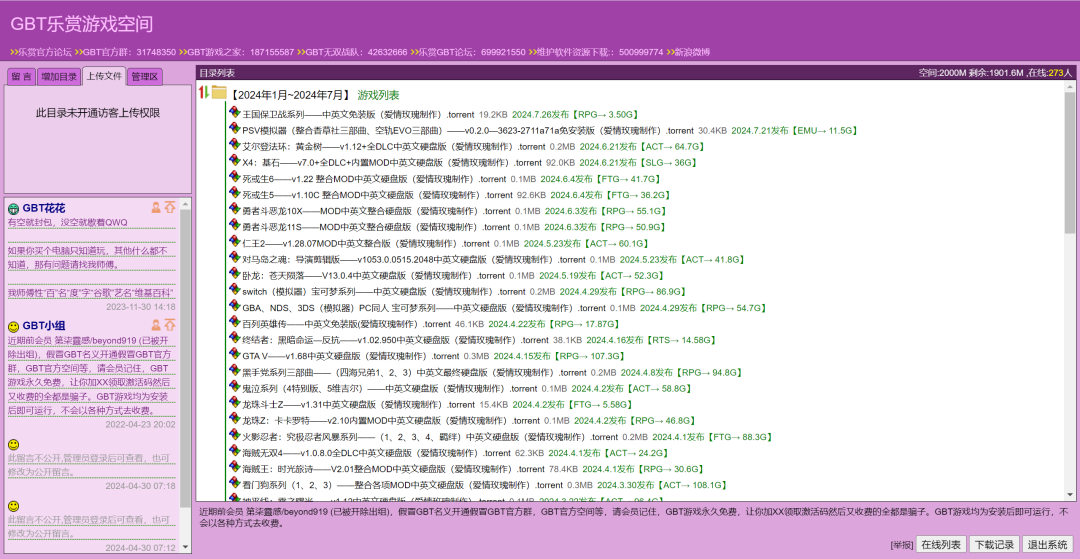Click the GBT花花 username
The height and width of the screenshot is (559, 1080).
(x=44, y=208)
